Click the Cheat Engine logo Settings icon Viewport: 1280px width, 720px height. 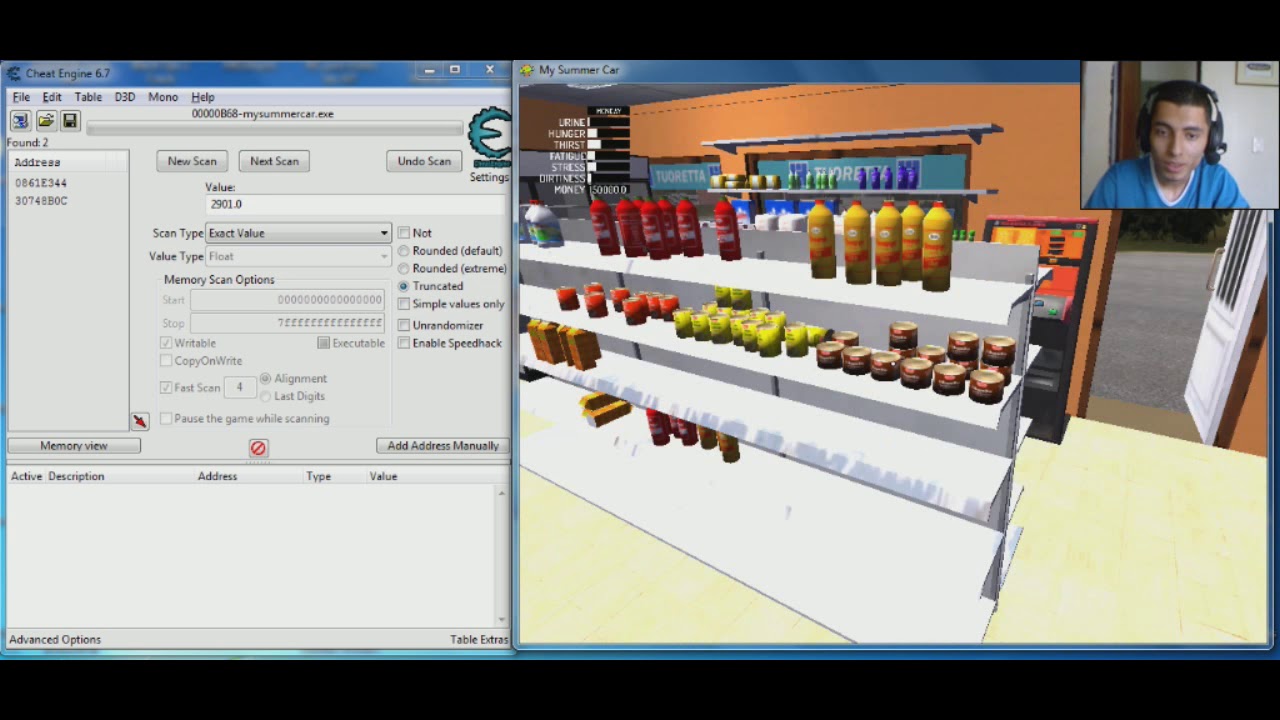tap(490, 137)
